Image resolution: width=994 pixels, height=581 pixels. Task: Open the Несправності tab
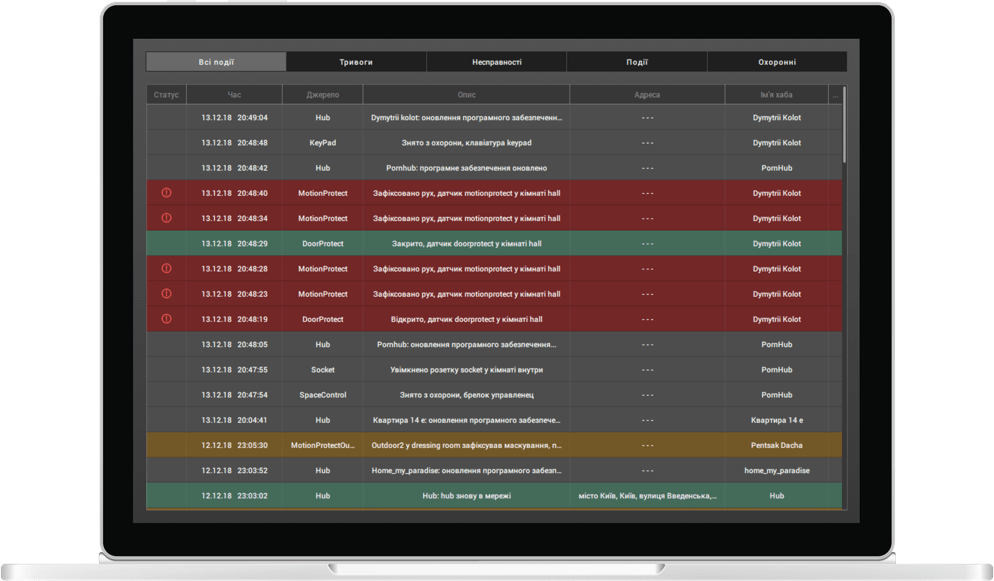pos(496,62)
